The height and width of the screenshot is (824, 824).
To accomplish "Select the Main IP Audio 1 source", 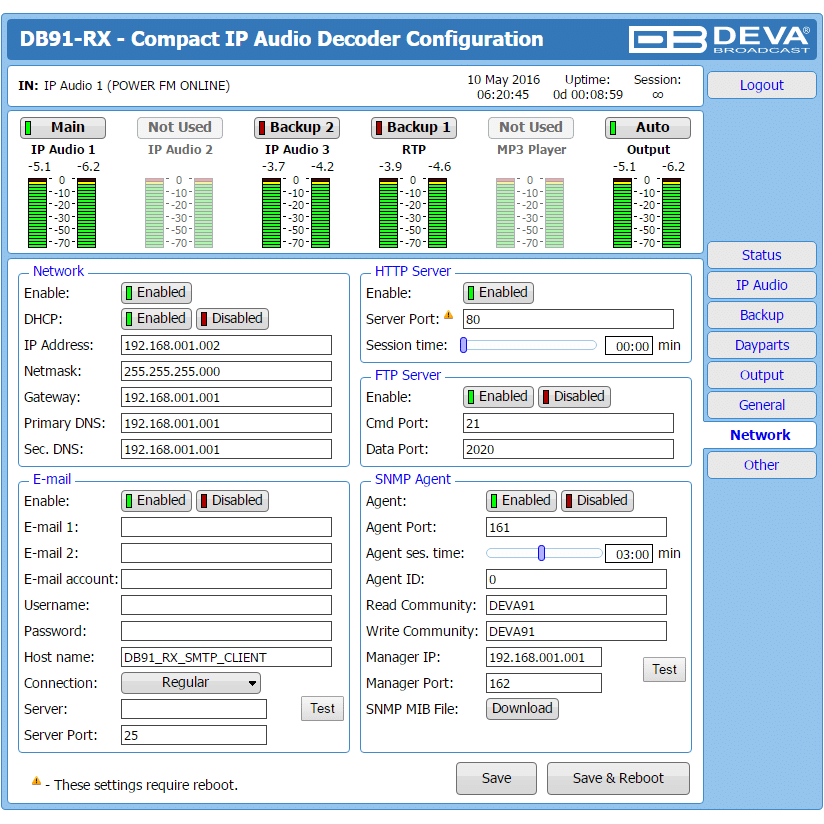I will [x=63, y=128].
